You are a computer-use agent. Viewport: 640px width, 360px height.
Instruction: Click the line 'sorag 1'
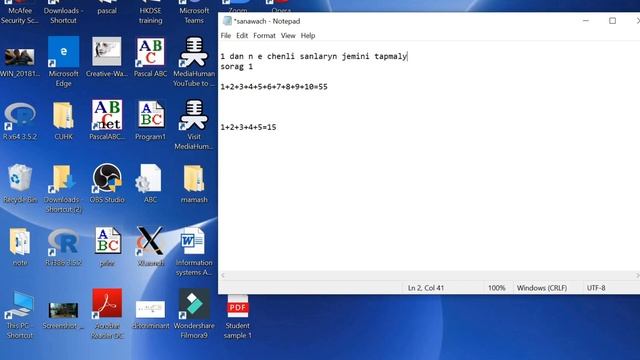[x=237, y=67]
